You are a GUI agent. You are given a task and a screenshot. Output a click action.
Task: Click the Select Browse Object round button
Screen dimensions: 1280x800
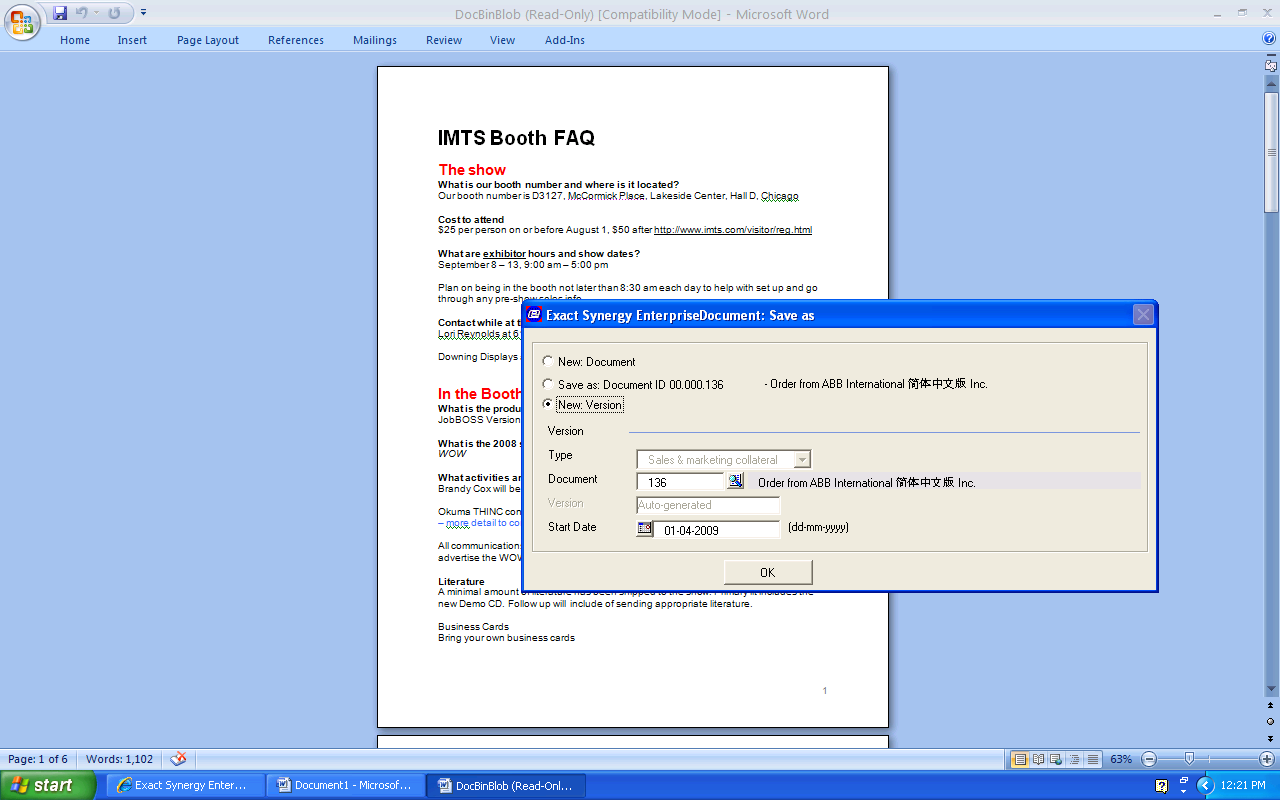tap(1271, 721)
